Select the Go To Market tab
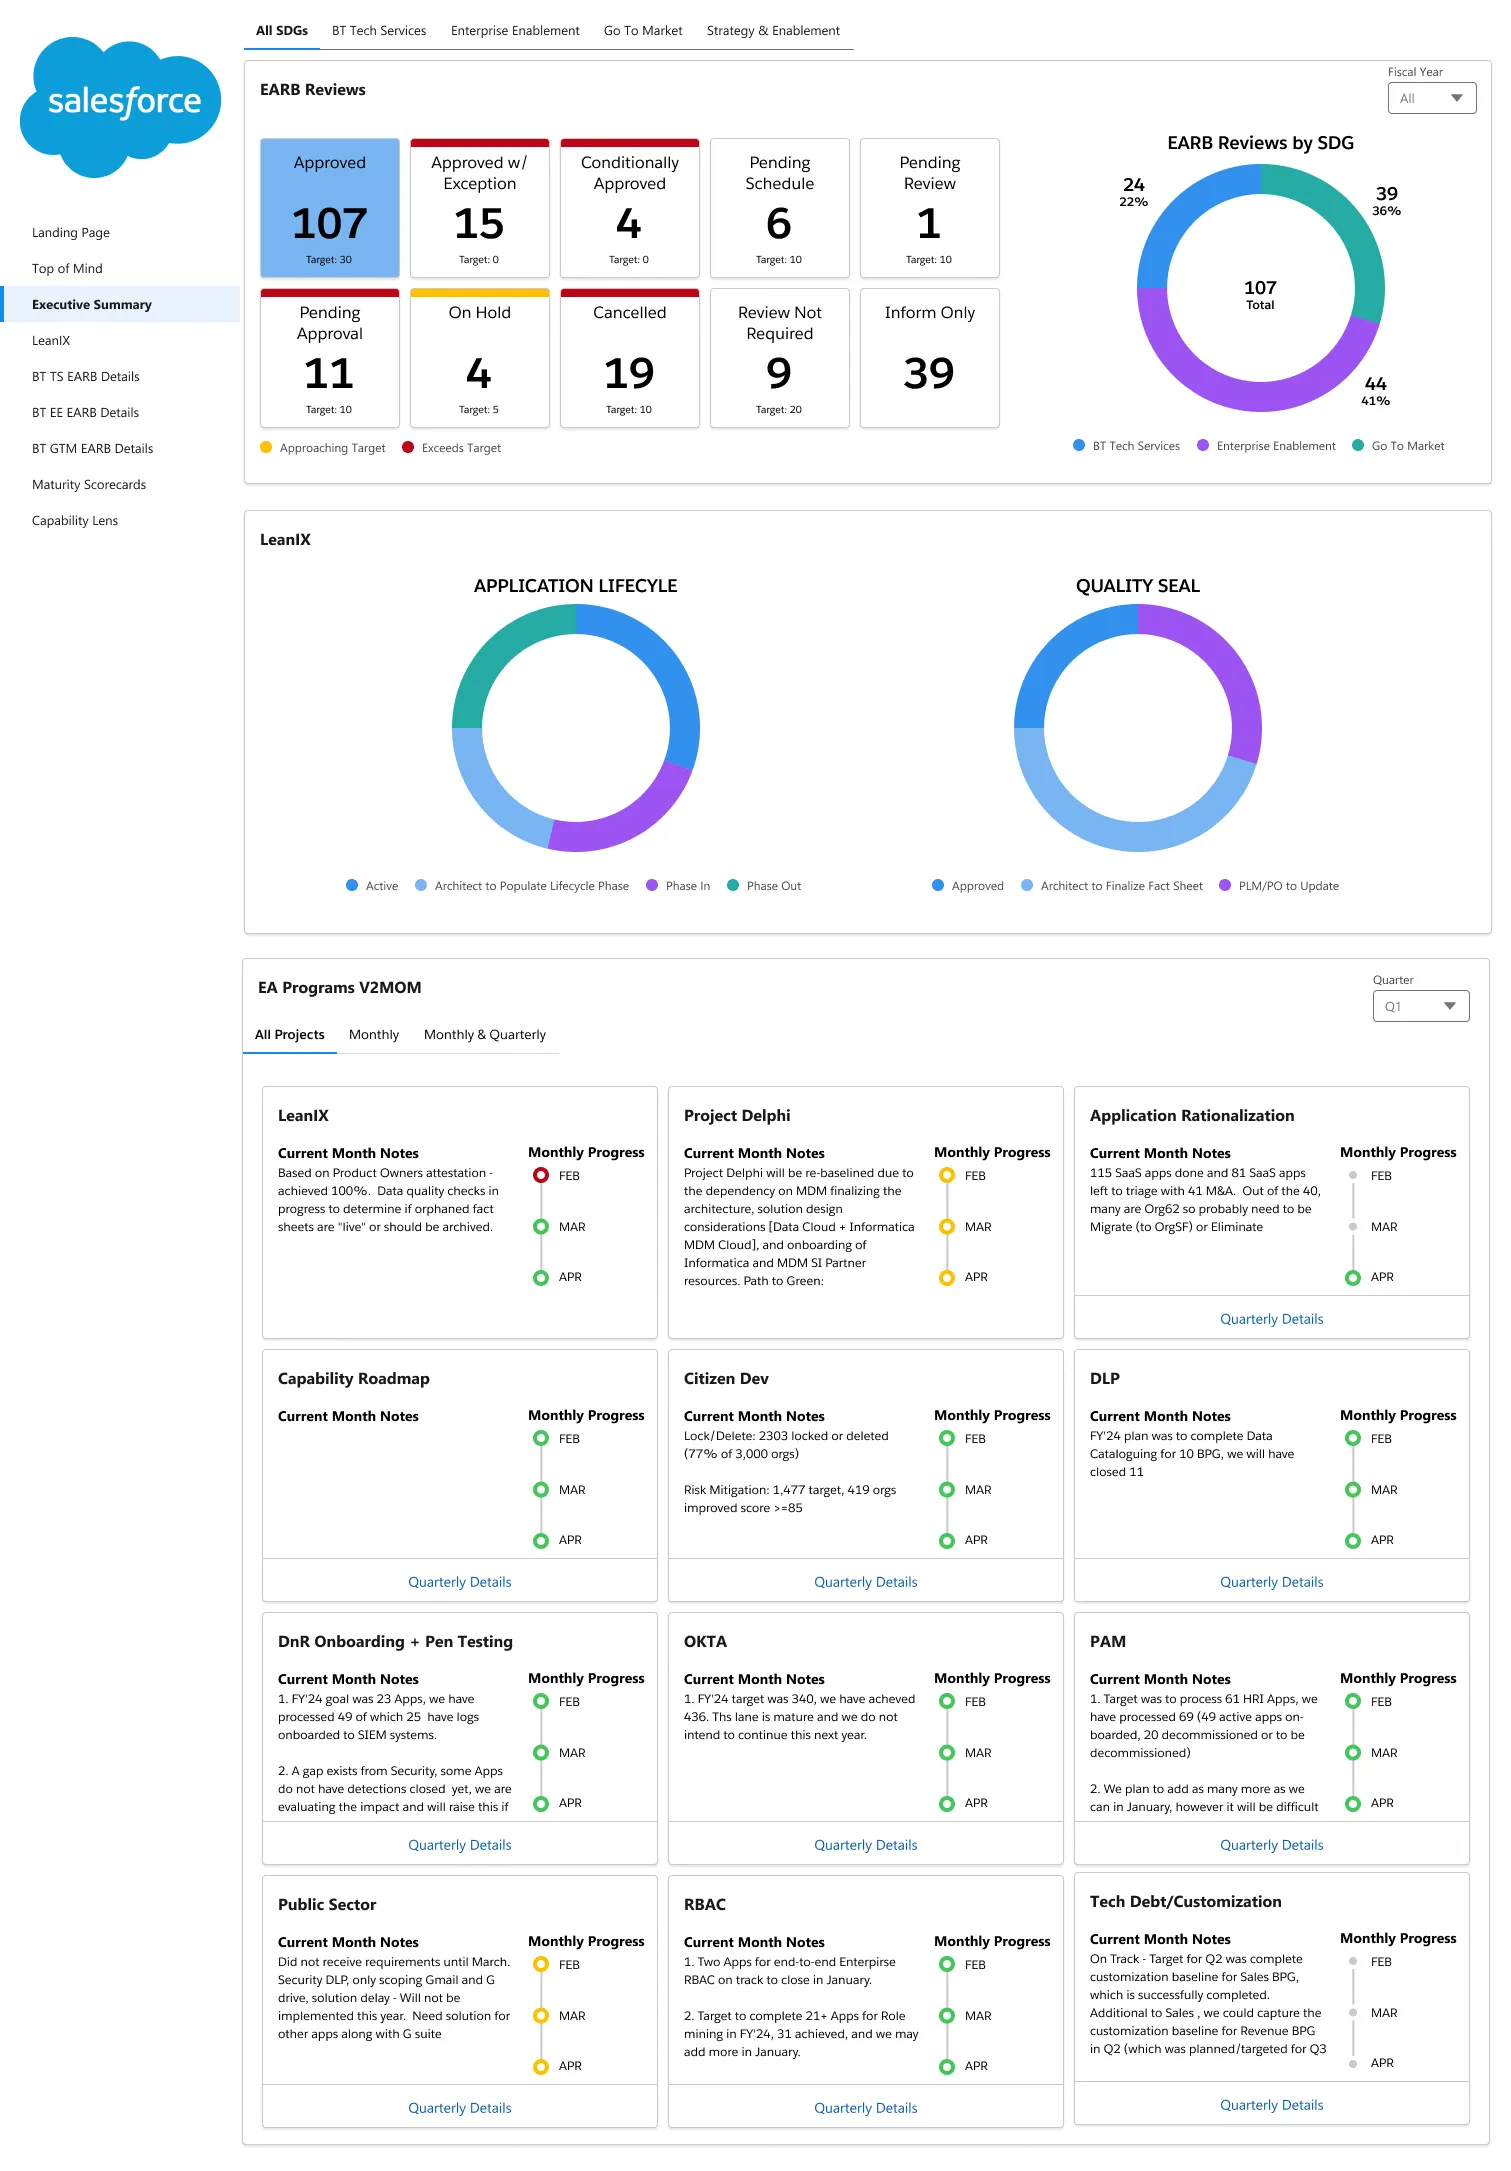The height and width of the screenshot is (2171, 1511). pos(643,31)
